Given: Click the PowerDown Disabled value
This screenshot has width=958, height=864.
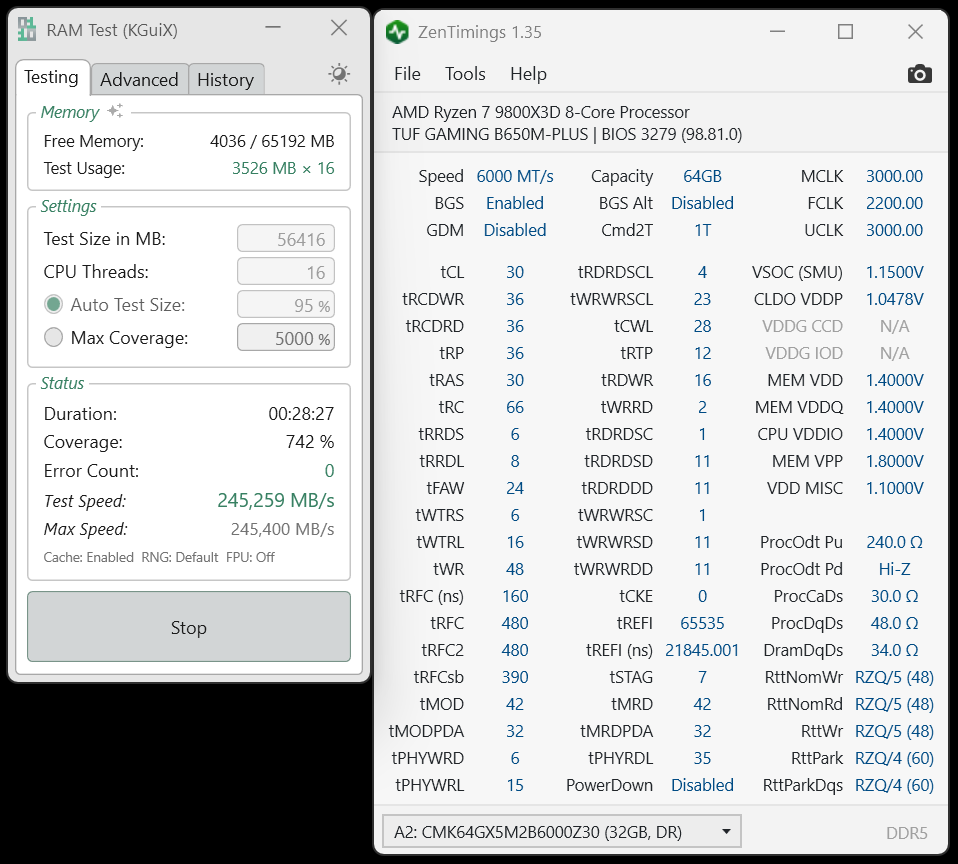Looking at the screenshot, I should click(702, 785).
